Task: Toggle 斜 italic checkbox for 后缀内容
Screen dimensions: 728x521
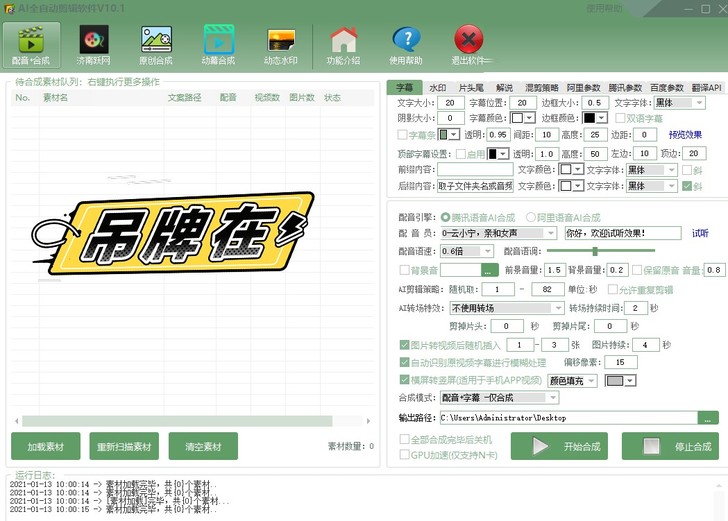Action: tap(687, 186)
